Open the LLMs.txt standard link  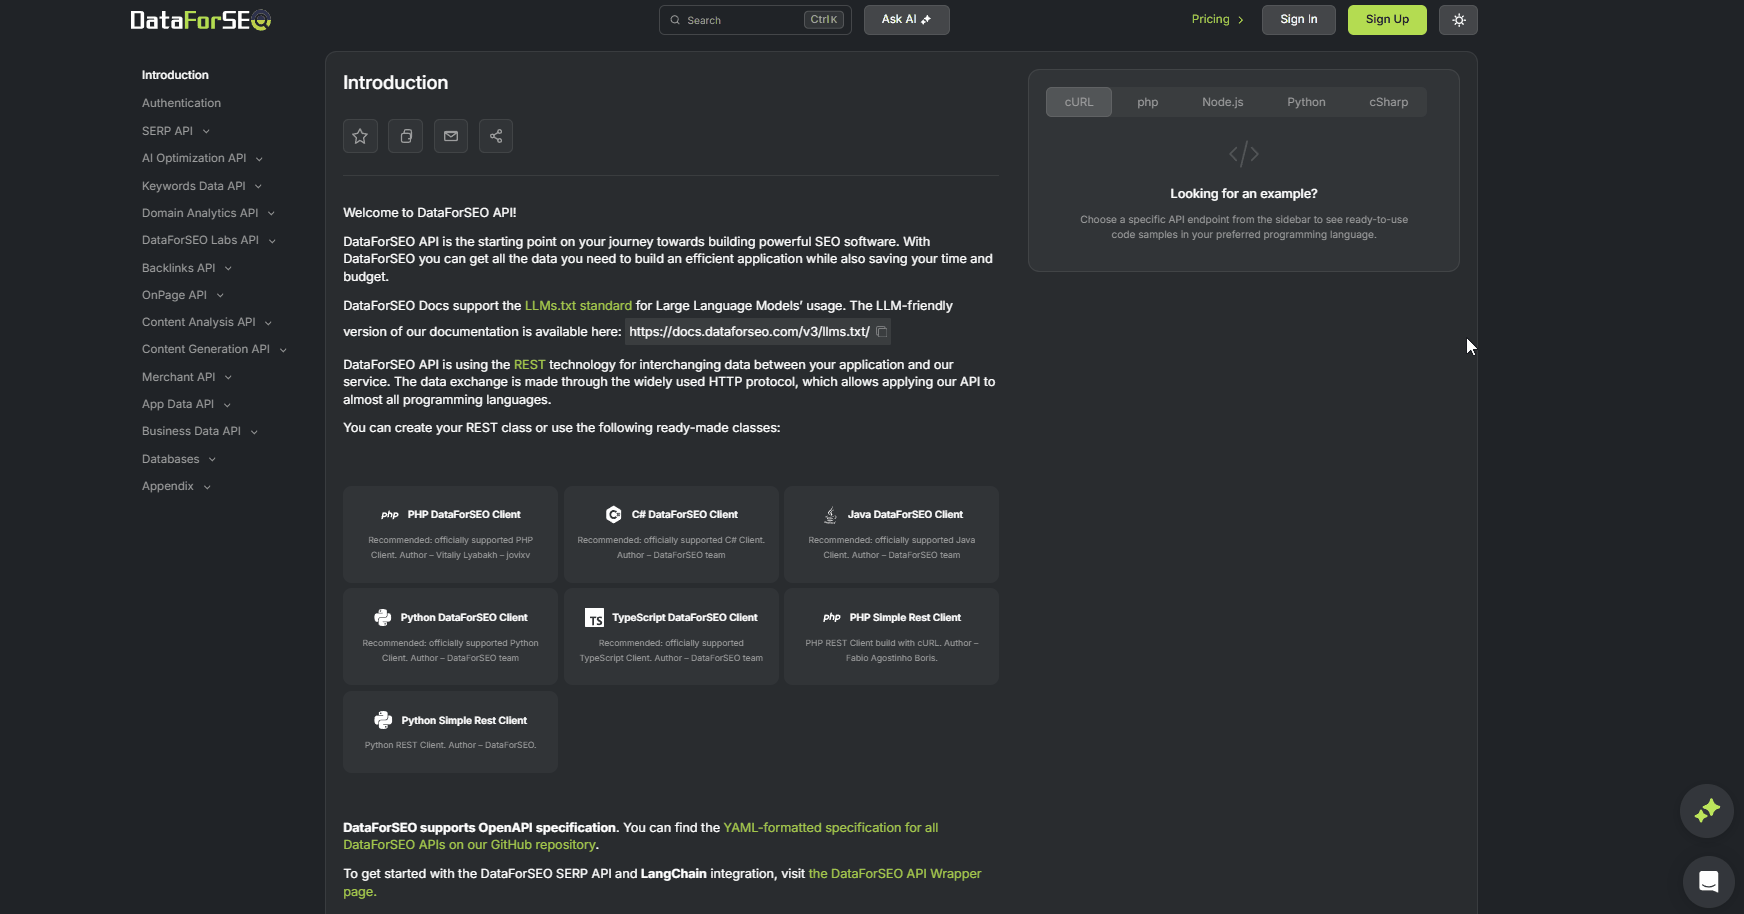578,306
